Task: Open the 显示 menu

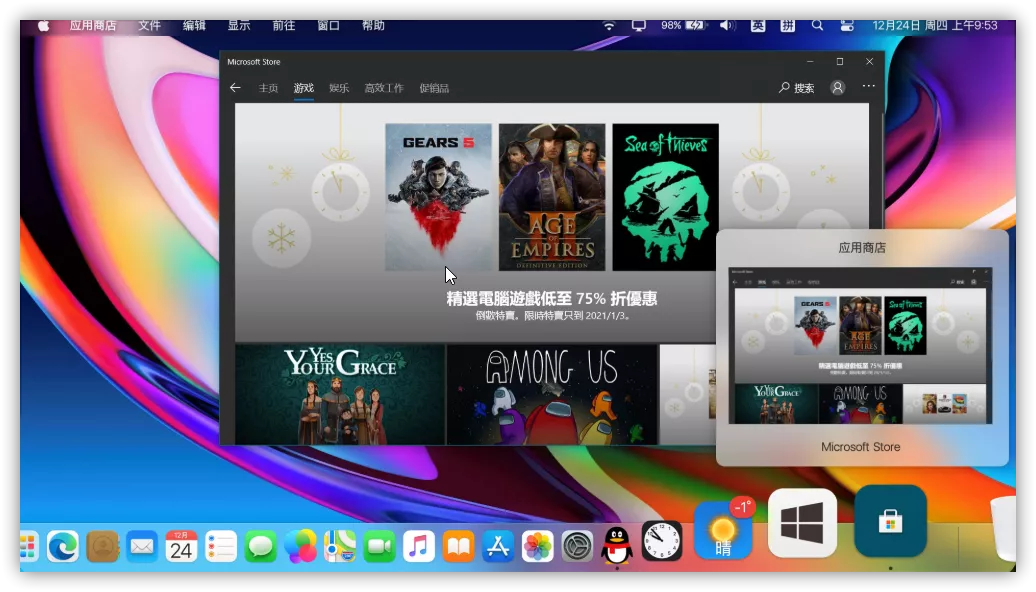Action: (x=239, y=25)
